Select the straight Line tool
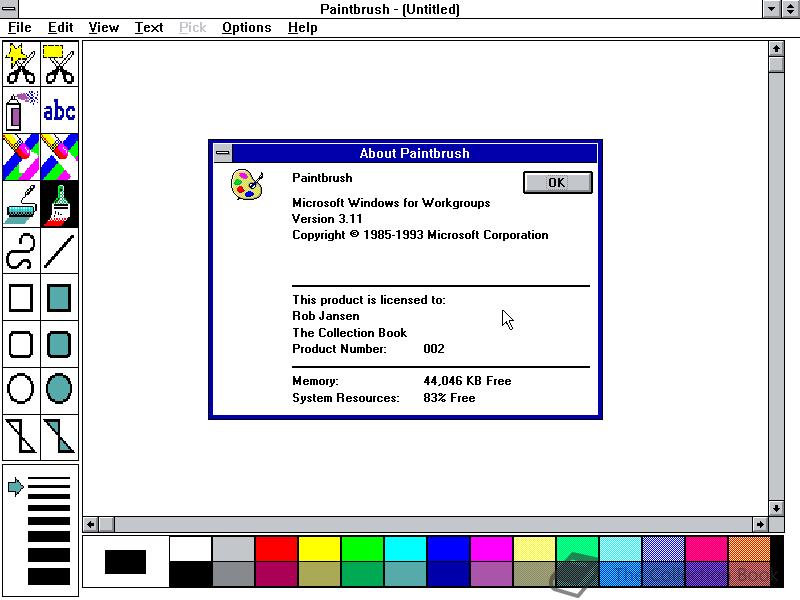Screen dimensions: 800x600 60,251
